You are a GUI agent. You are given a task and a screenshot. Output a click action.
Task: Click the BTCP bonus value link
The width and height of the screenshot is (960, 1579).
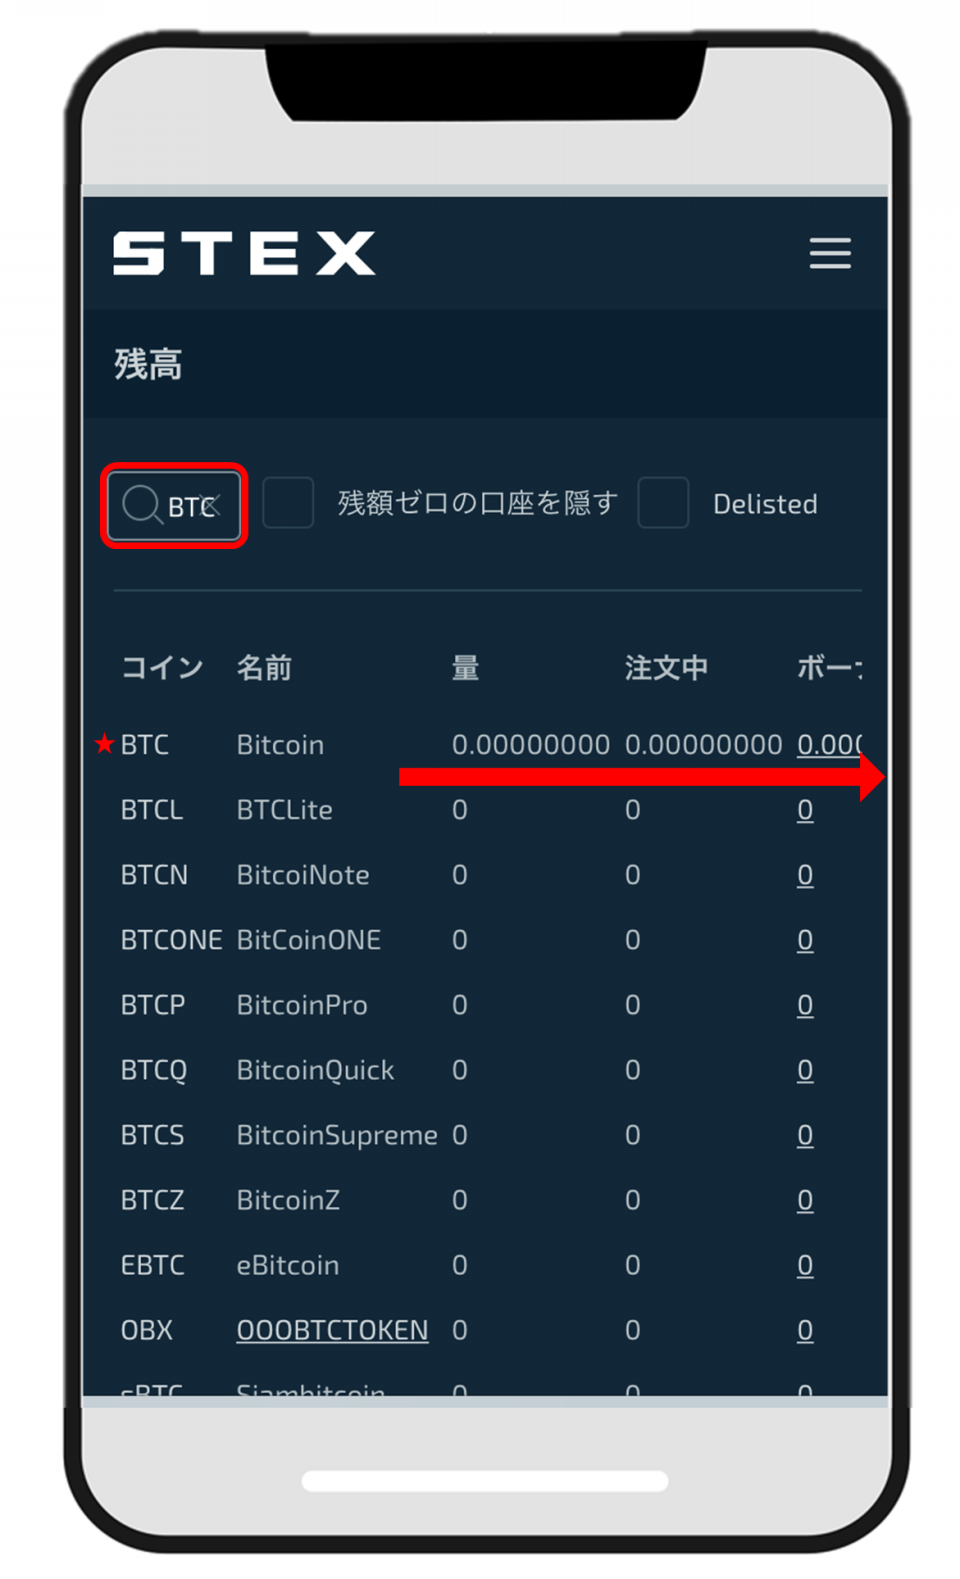pos(805,1005)
